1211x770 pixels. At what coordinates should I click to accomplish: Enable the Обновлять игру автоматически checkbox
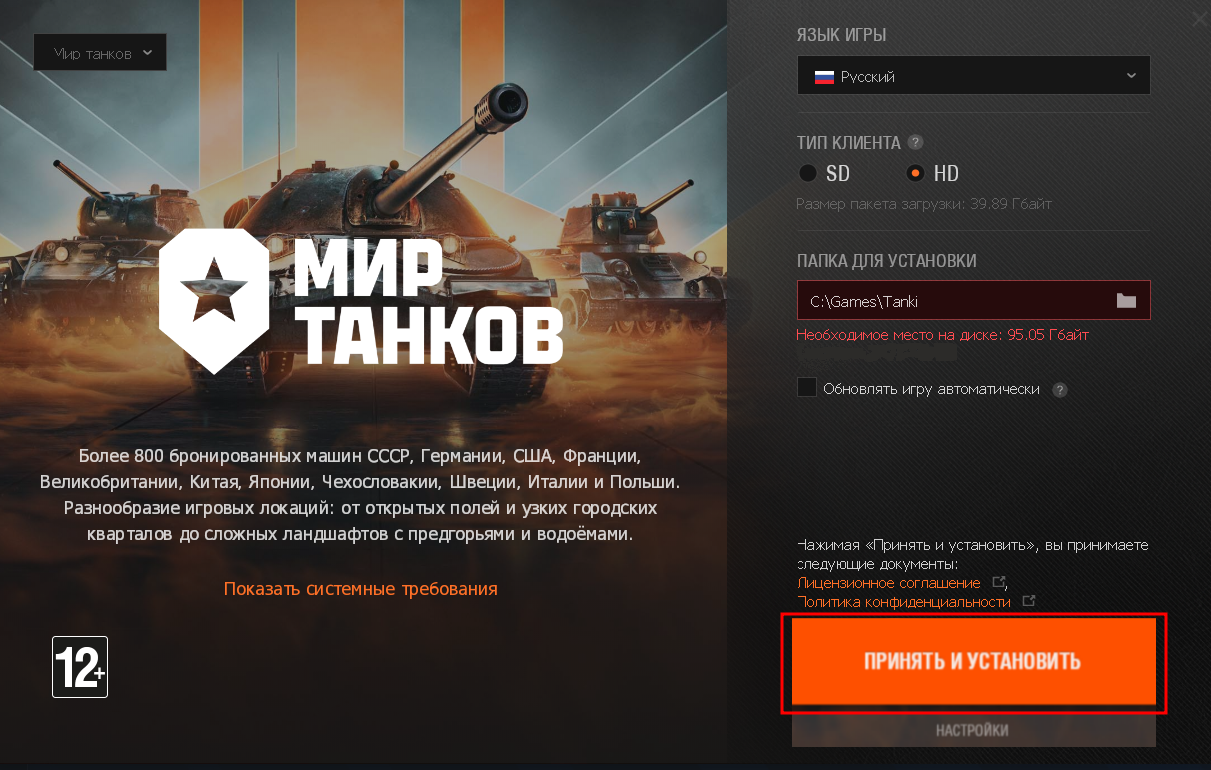click(x=807, y=388)
